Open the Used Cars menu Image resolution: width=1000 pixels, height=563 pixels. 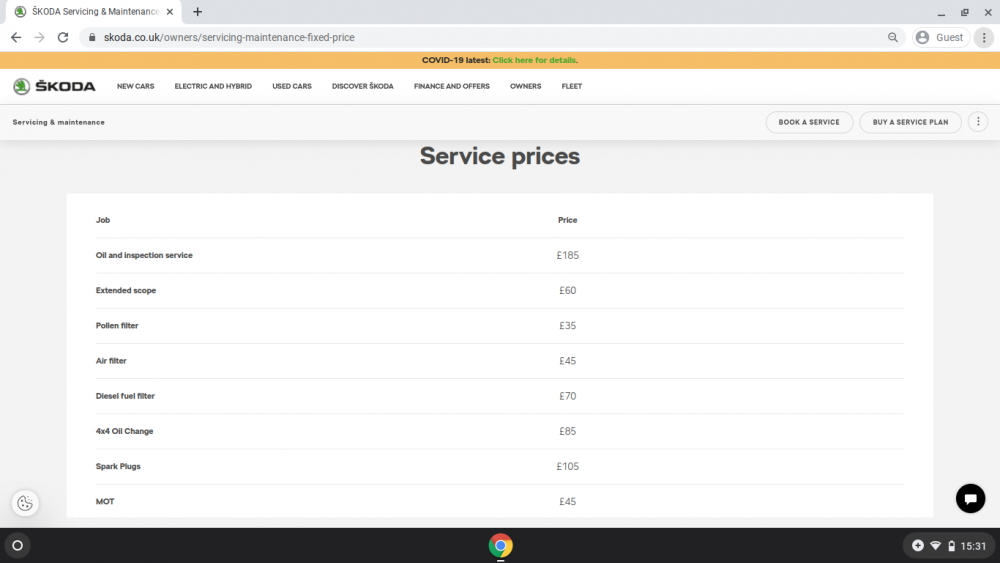click(x=292, y=86)
